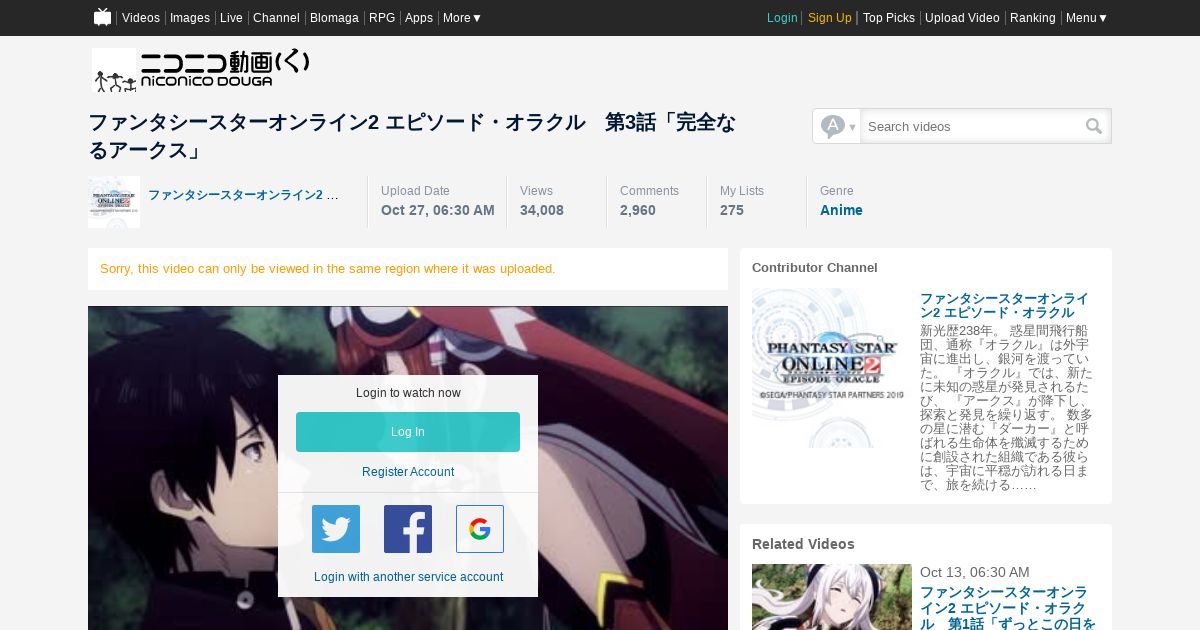Click the comments count 2,960
The height and width of the screenshot is (630, 1200).
tap(638, 210)
